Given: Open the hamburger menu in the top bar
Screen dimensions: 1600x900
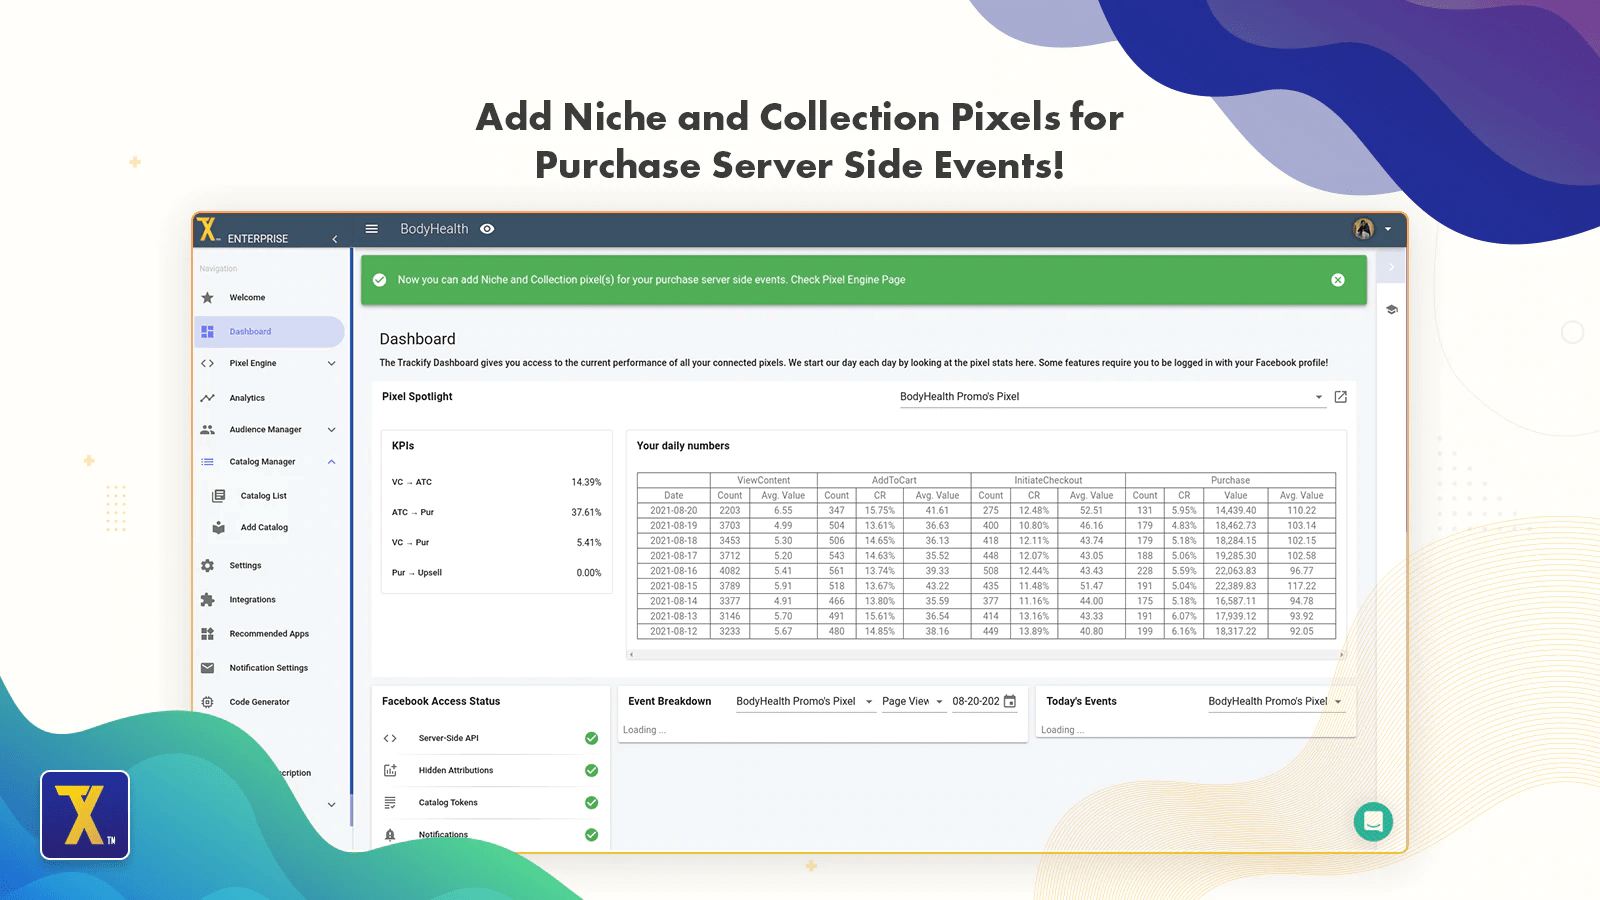Looking at the screenshot, I should (371, 229).
